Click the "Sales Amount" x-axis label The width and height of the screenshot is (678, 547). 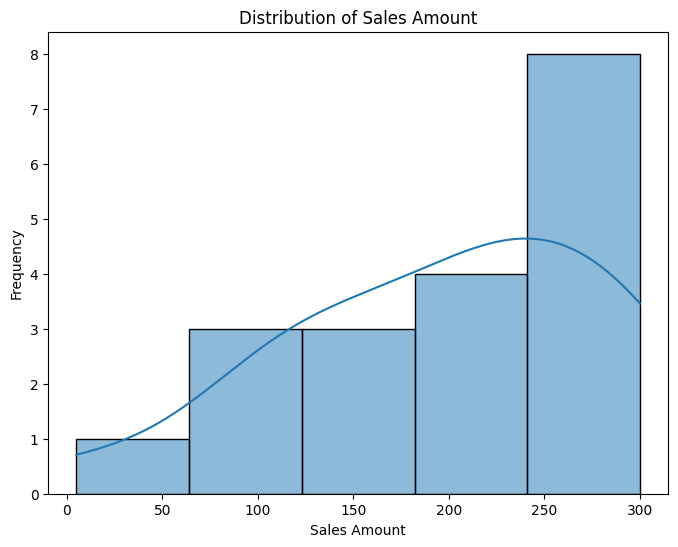[x=357, y=530]
